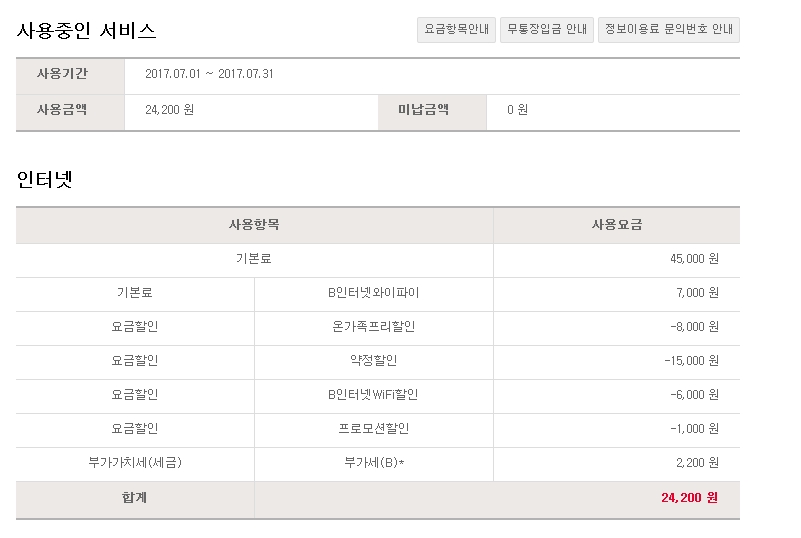Click the 인터넷 section heading
The height and width of the screenshot is (538, 801).
click(45, 180)
